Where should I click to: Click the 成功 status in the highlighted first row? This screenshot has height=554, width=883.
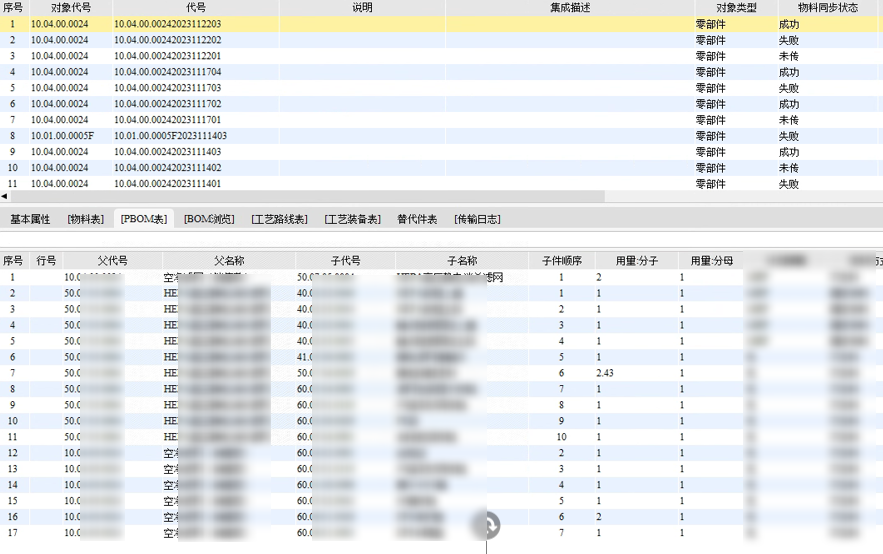789,24
